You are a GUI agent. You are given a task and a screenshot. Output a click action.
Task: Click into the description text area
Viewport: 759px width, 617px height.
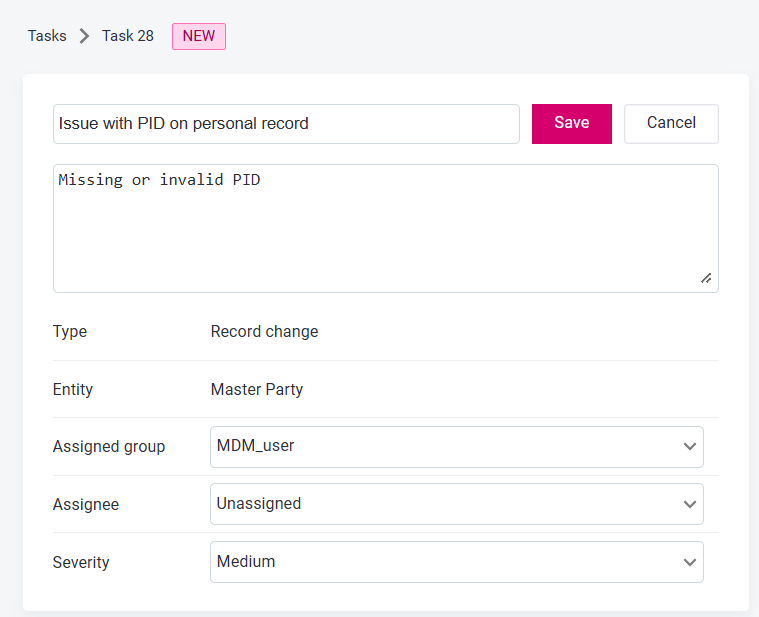(x=385, y=228)
